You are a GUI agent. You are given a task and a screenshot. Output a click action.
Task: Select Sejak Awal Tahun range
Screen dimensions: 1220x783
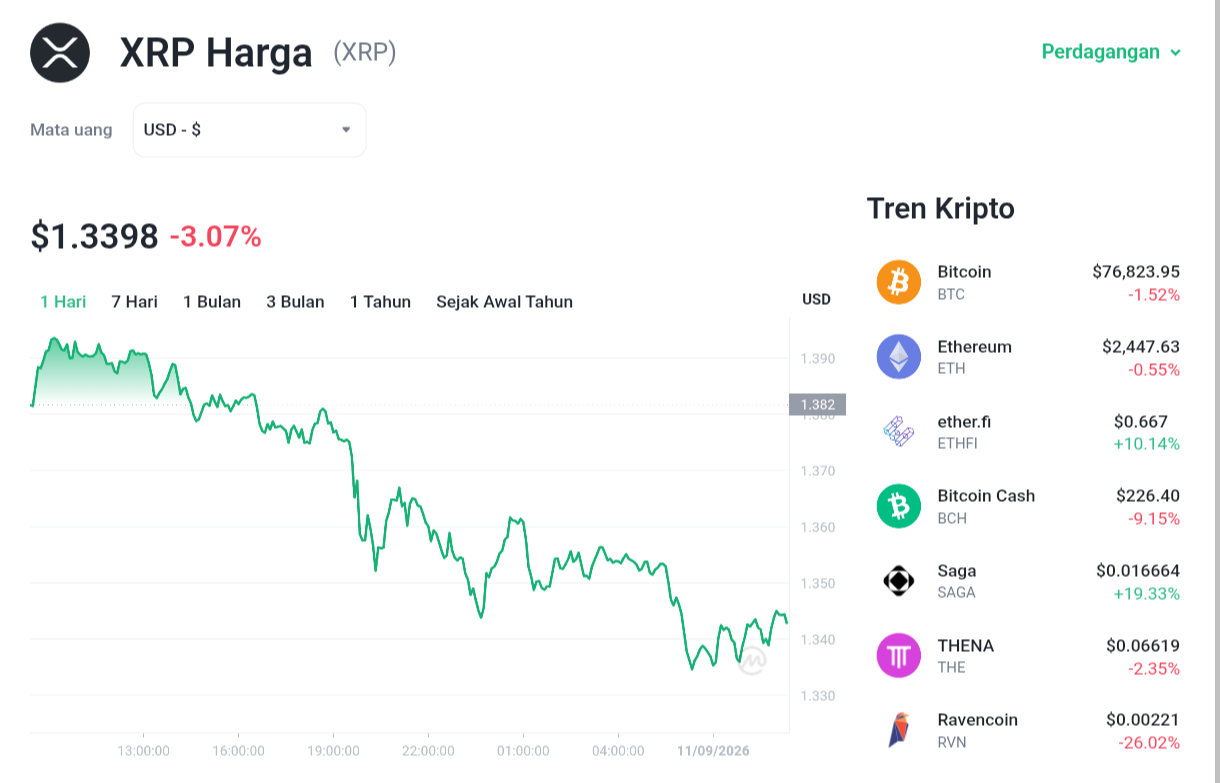(504, 302)
